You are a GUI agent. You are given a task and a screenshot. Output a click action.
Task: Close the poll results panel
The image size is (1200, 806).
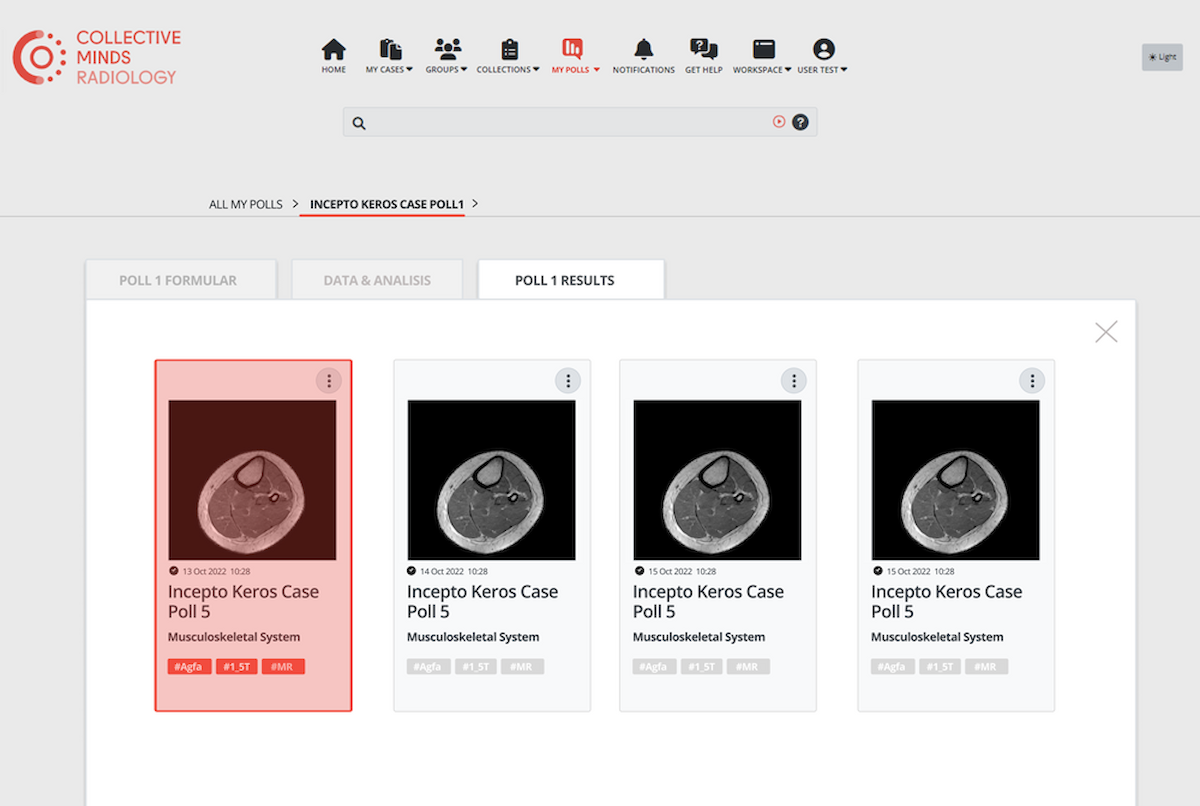(x=1106, y=332)
